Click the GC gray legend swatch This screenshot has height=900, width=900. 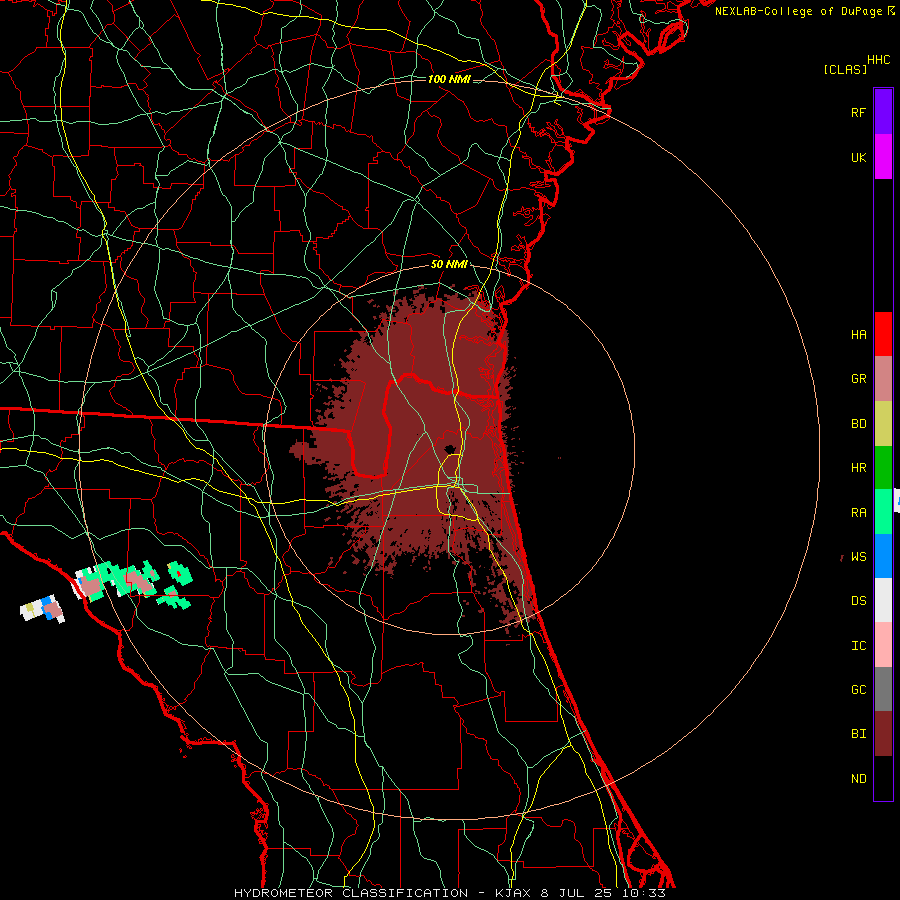coord(883,689)
